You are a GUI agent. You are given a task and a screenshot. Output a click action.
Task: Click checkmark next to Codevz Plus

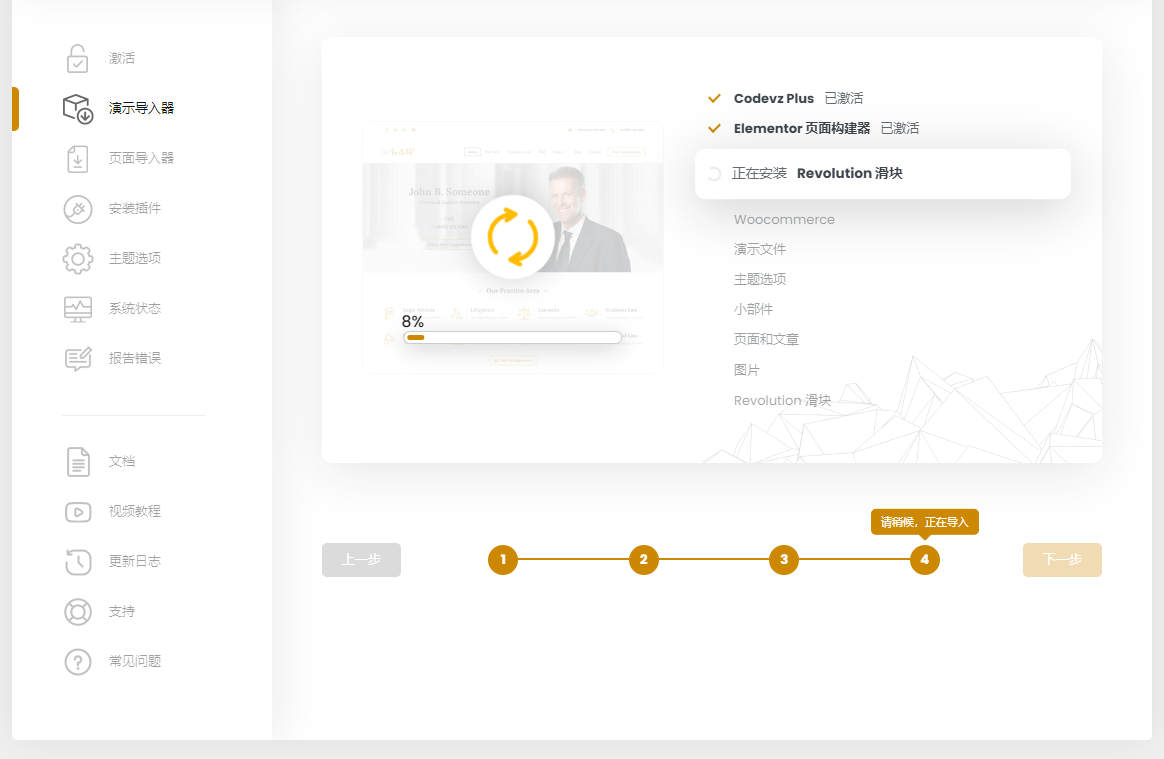[714, 98]
